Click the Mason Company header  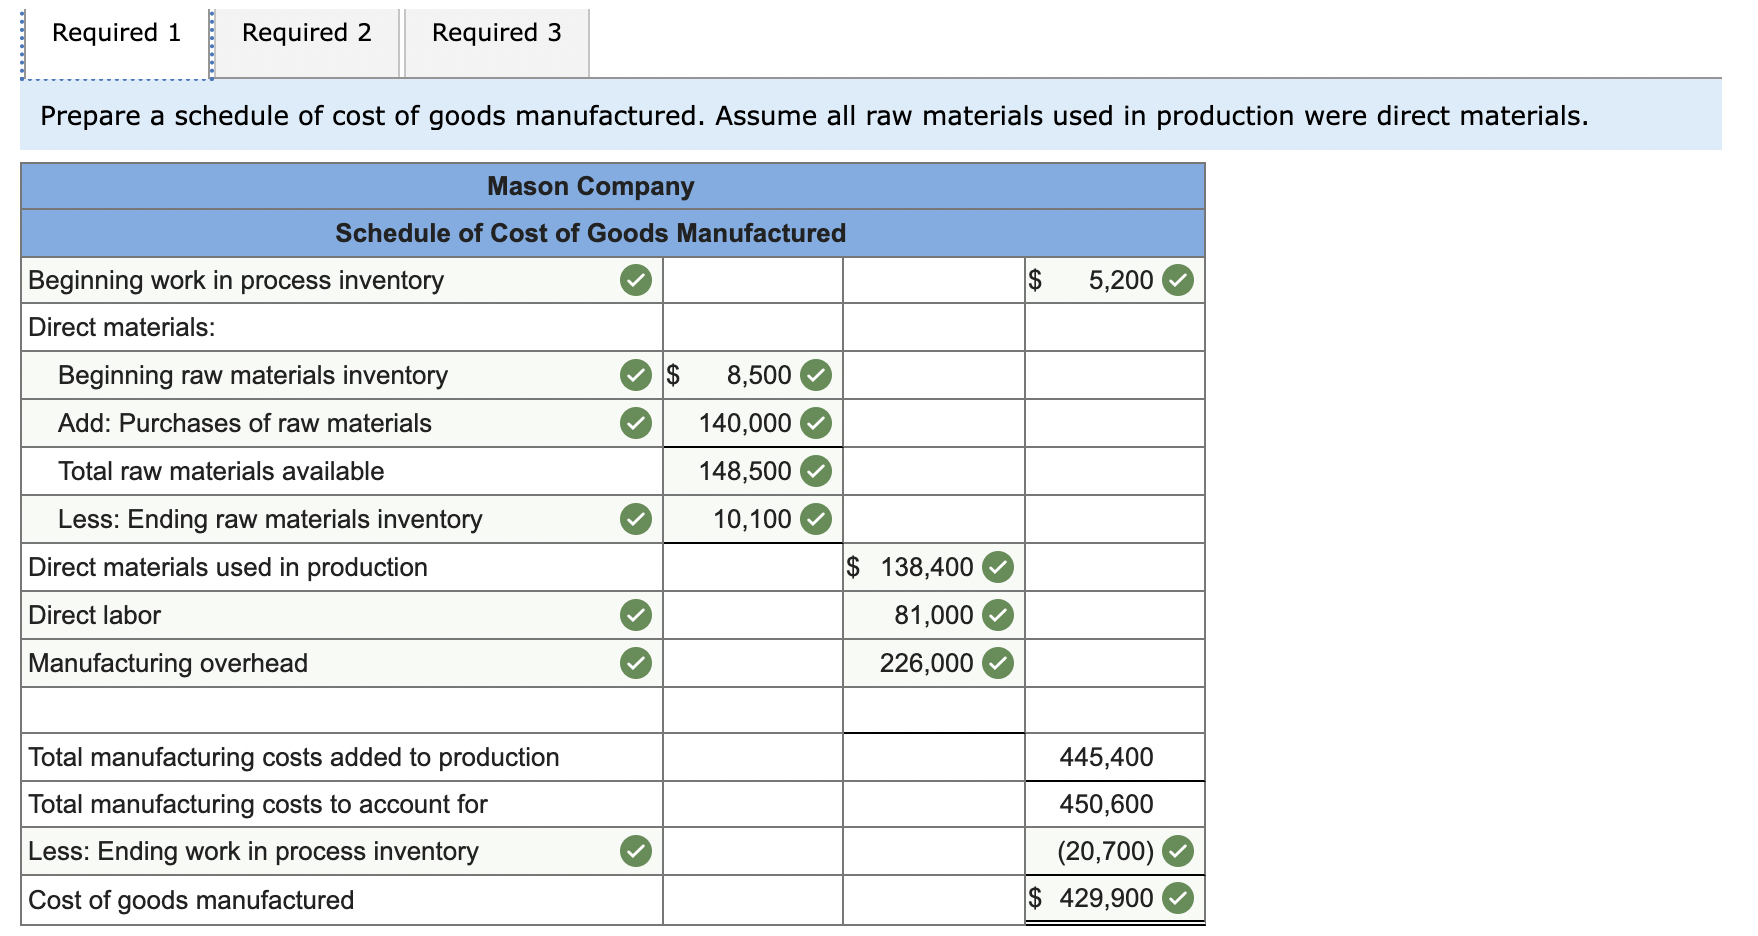tap(591, 187)
